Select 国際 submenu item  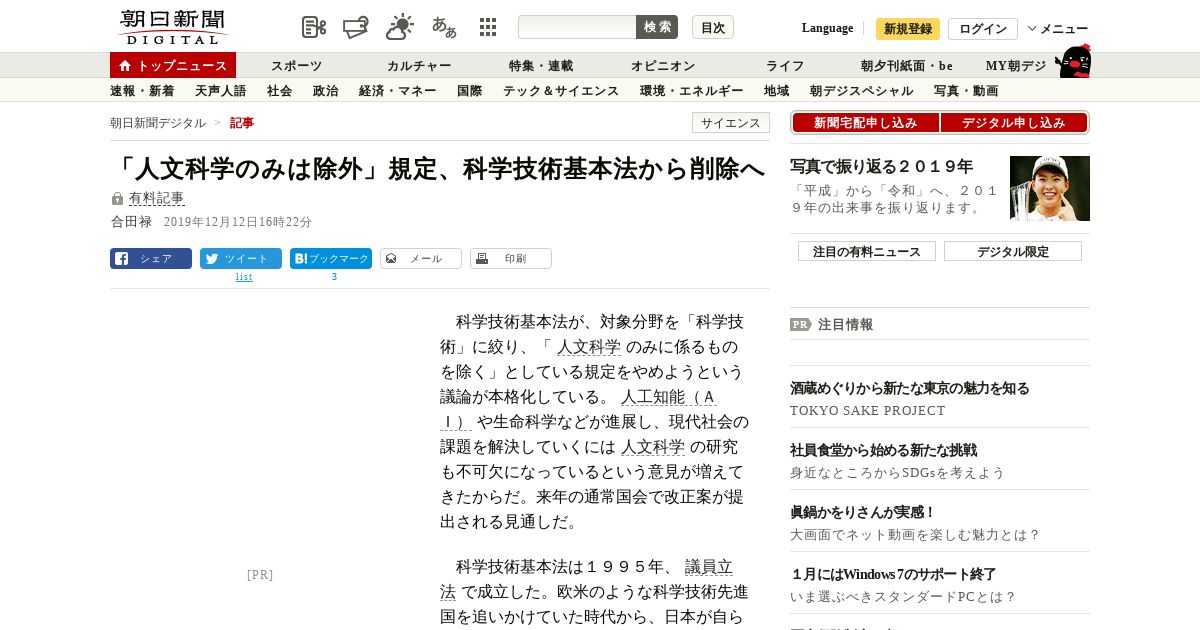tap(470, 91)
